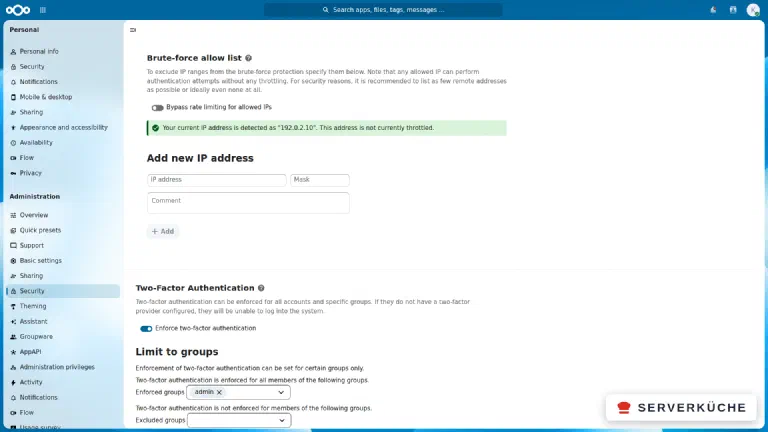Toggle Bypass rate limiting for allowed IPs

[x=157, y=107]
